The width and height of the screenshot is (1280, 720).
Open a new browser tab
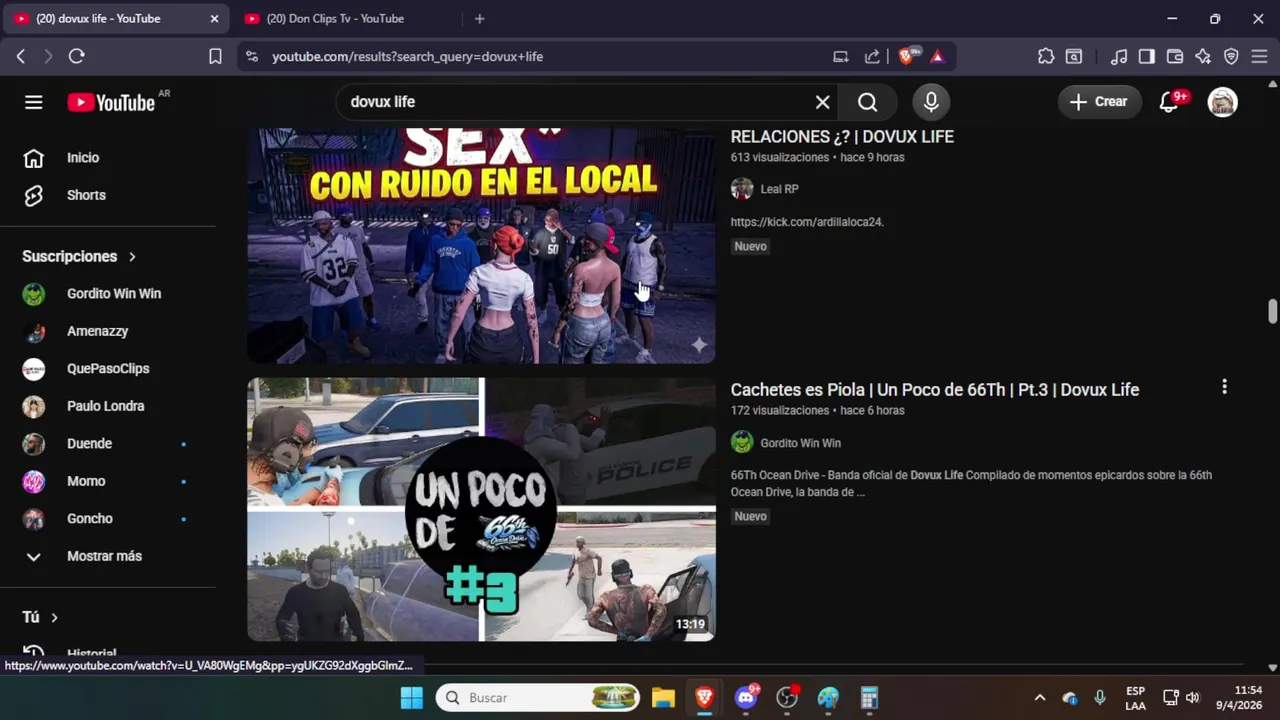click(480, 19)
